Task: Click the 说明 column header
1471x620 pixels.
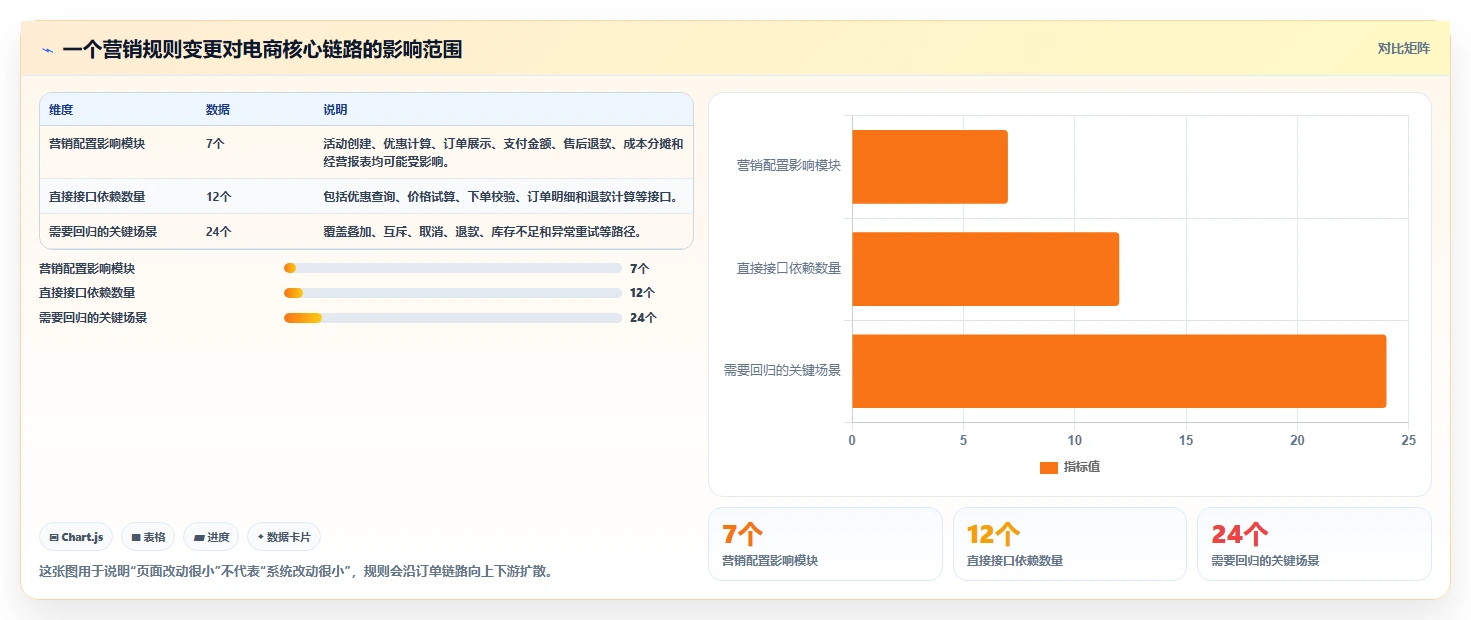Action: (x=335, y=109)
